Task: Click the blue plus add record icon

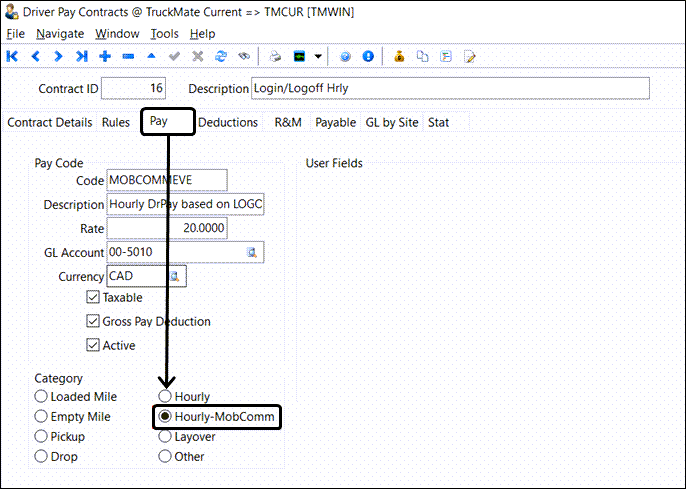Action: [x=105, y=56]
